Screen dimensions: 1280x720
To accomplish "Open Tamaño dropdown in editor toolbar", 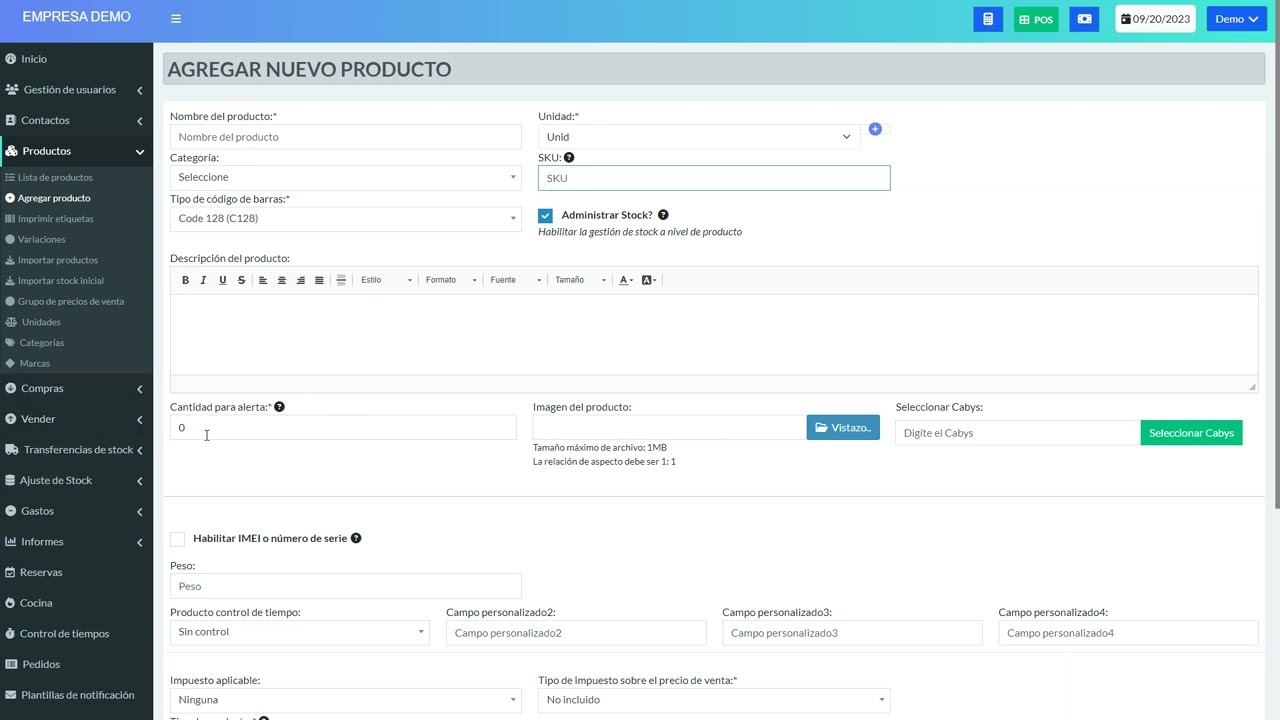I will pos(580,280).
